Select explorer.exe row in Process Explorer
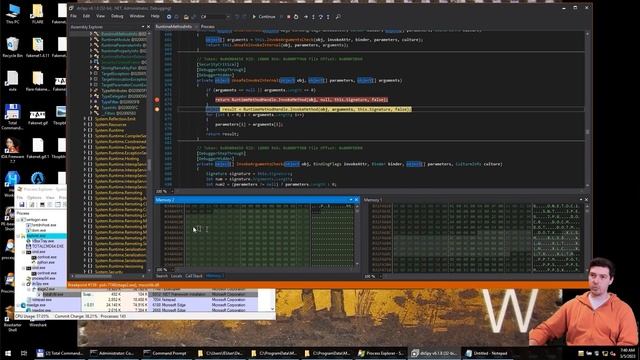Image resolution: width=640 pixels, height=360 pixels. pyautogui.click(x=41, y=236)
